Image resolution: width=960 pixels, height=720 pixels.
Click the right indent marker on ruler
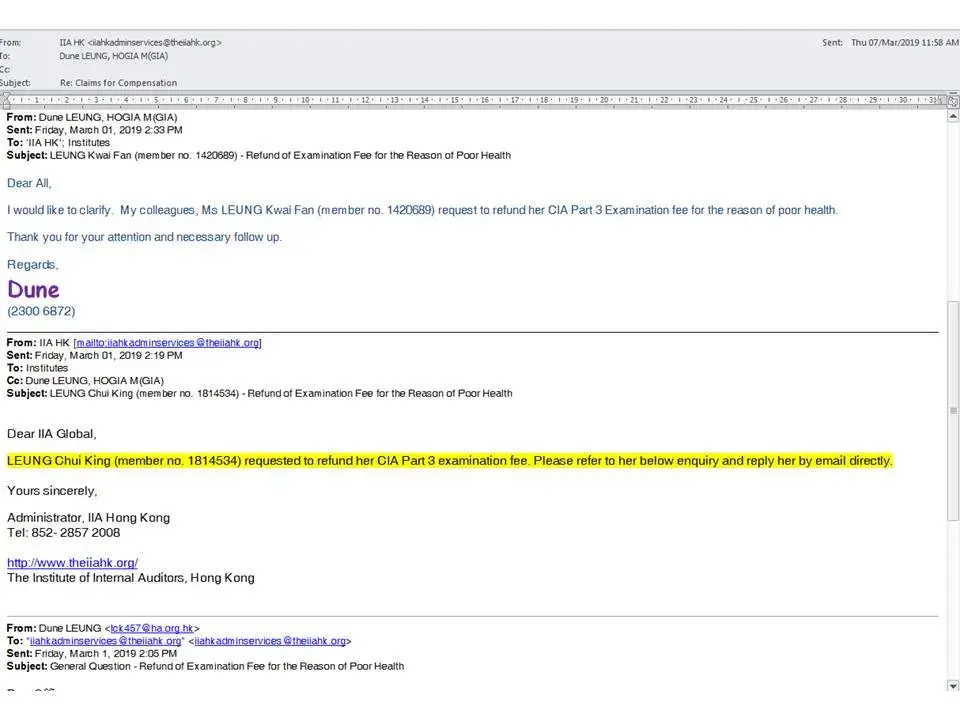938,100
